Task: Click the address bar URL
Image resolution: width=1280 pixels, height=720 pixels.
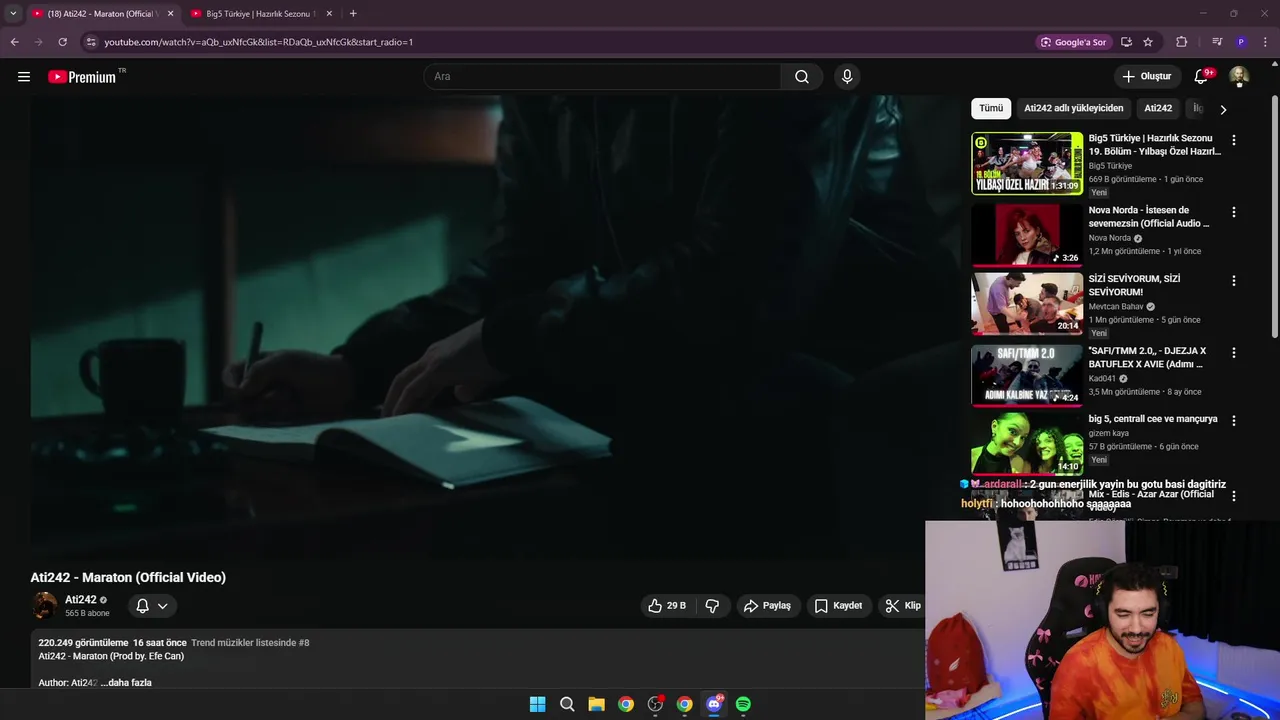Action: [259, 42]
